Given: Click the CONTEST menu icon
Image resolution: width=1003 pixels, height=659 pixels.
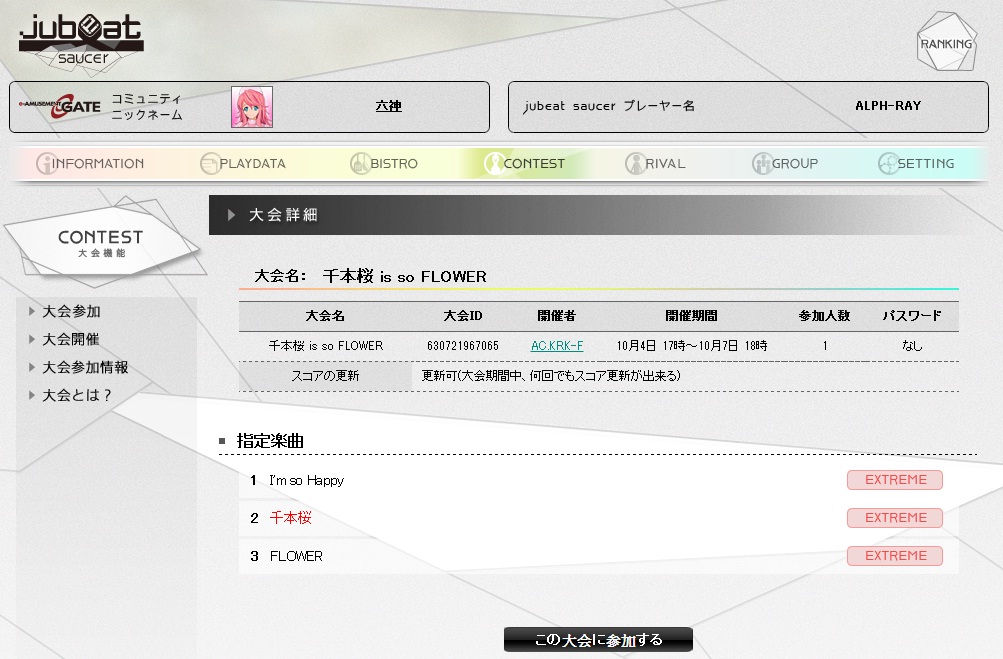Looking at the screenshot, I should (x=493, y=163).
